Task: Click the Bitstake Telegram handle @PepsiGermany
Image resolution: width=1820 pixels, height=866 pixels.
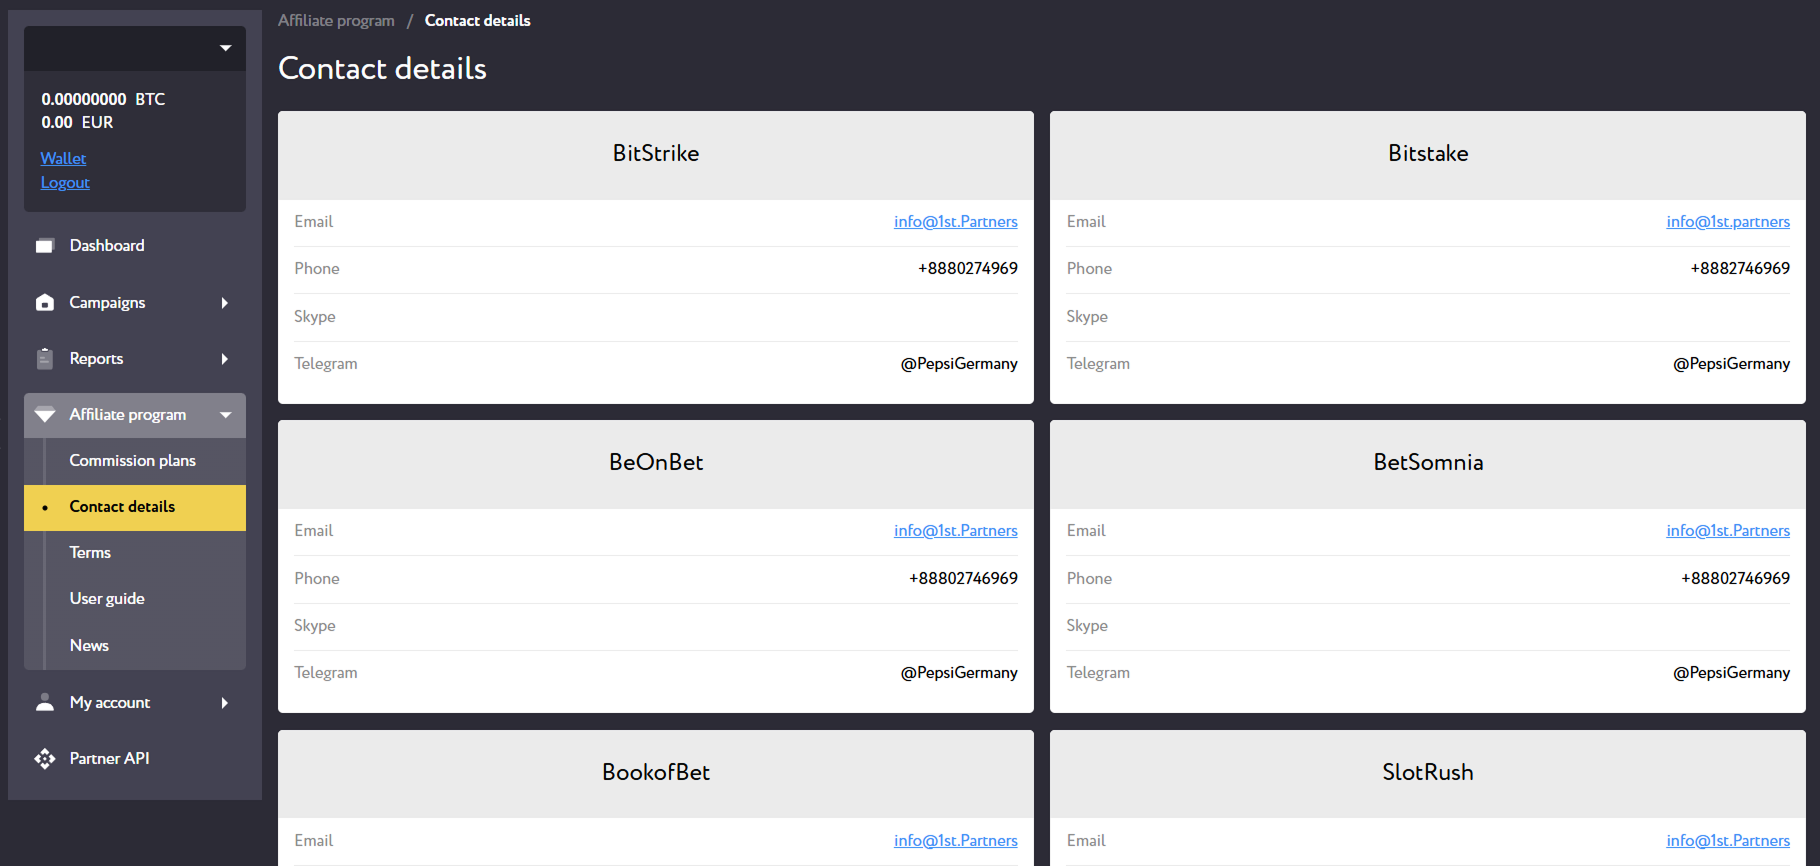Action: coord(1731,364)
